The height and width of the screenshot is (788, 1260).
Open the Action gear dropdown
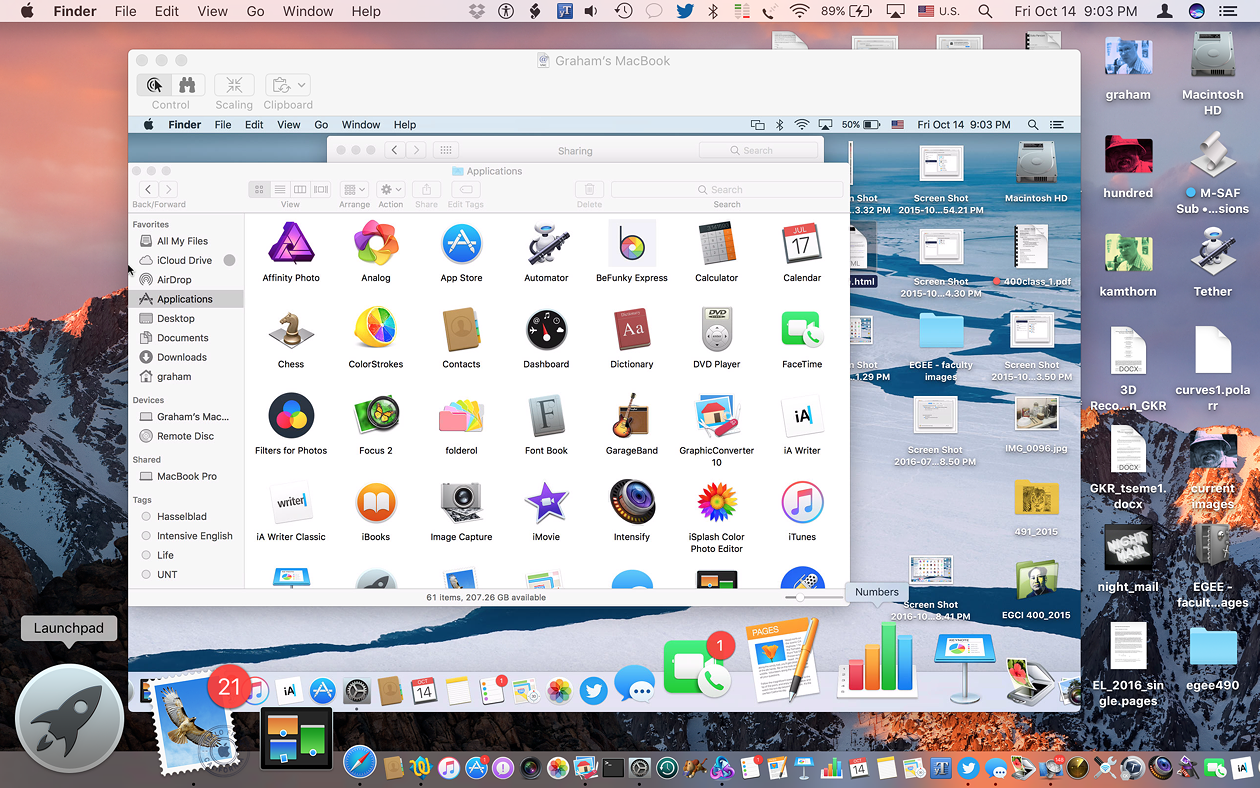pyautogui.click(x=390, y=189)
